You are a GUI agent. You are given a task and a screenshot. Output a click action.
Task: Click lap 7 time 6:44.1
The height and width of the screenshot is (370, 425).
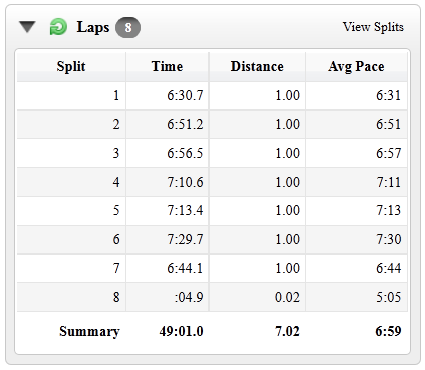[185, 268]
